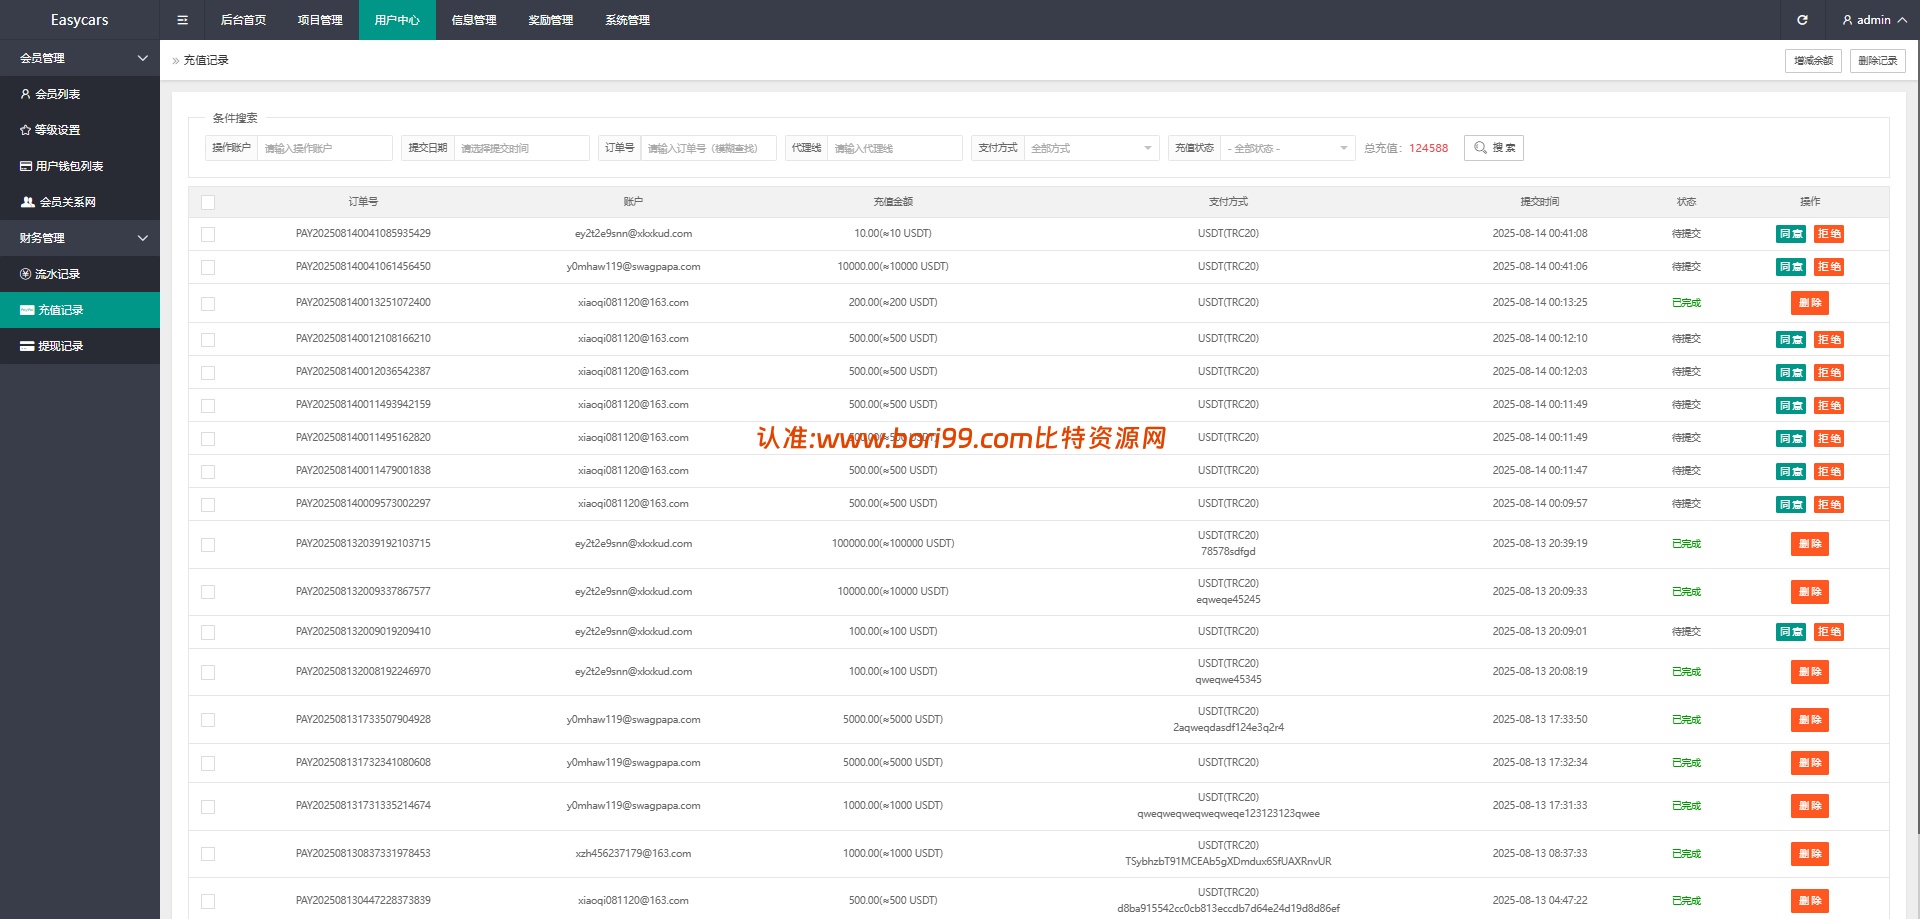Reject order PAY202508140012036542387 with 拒绝

click(1829, 373)
